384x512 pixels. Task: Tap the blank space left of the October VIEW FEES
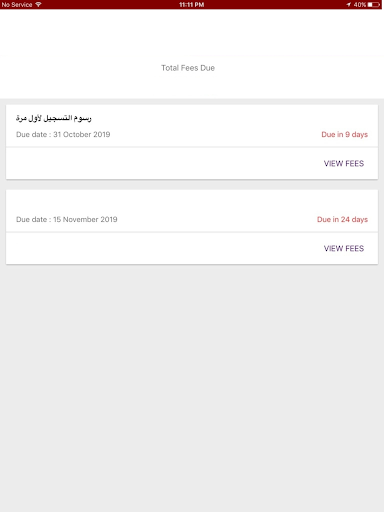coord(165,163)
